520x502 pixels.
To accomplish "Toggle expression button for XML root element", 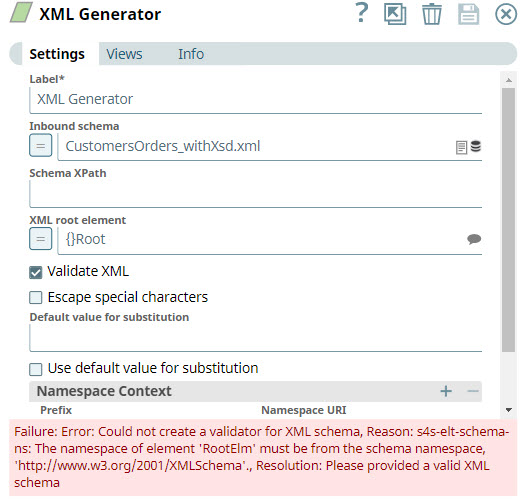I will 41,239.
